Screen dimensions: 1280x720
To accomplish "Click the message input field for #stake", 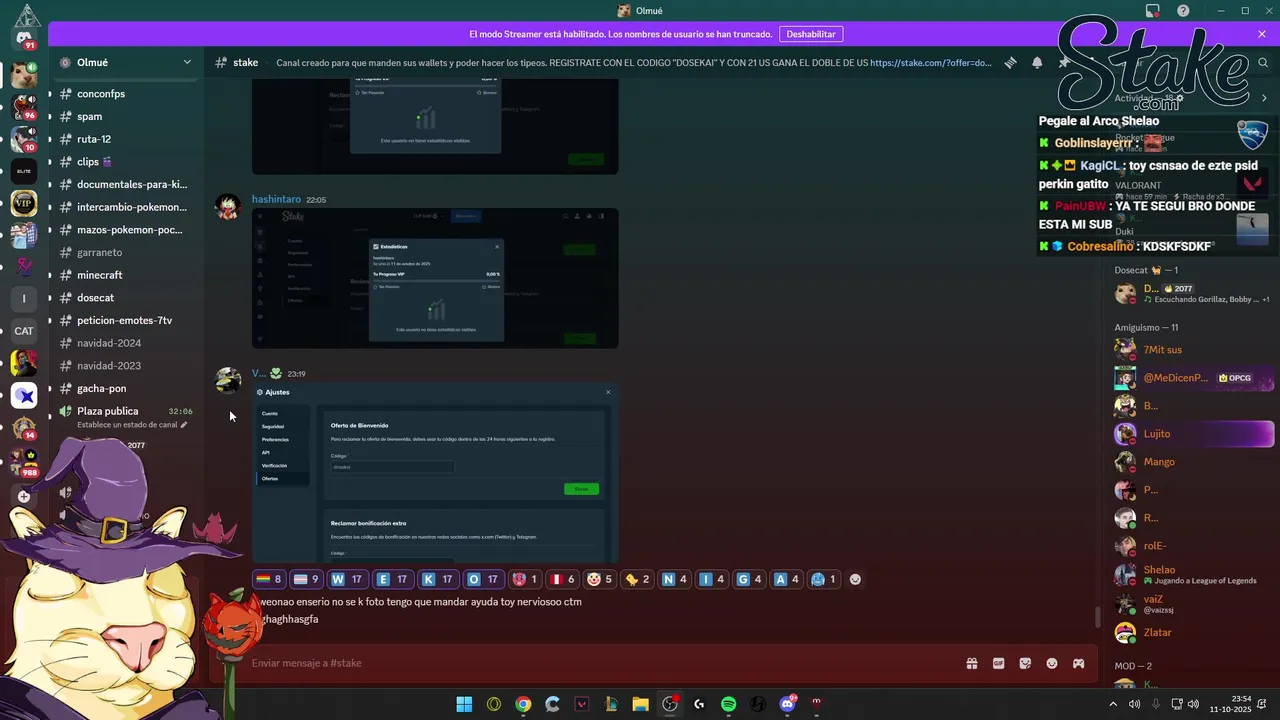I will pos(600,663).
